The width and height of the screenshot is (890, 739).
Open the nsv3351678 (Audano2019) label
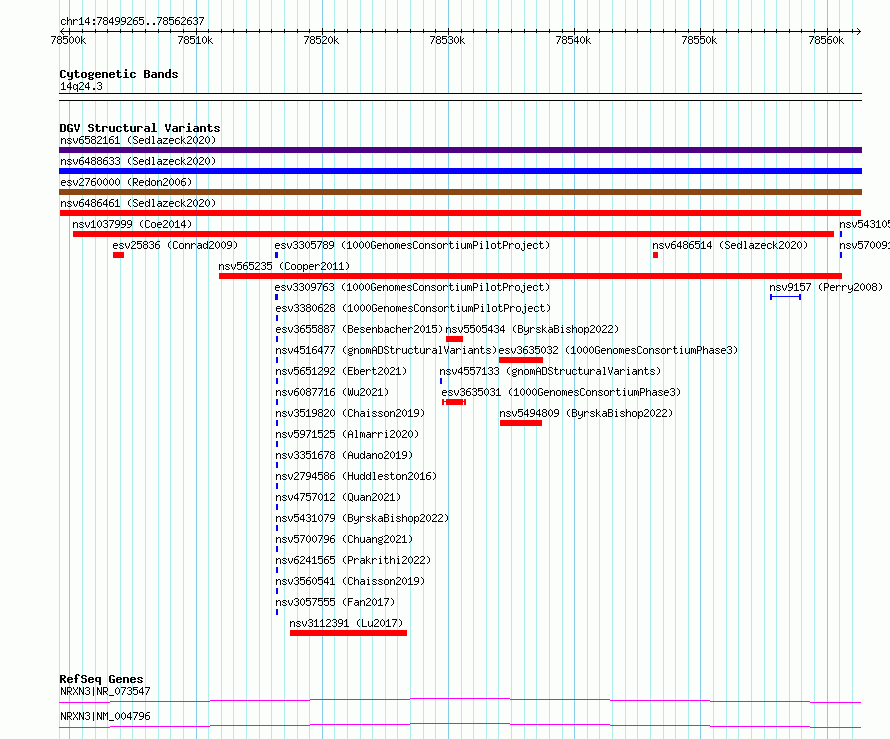344,455
